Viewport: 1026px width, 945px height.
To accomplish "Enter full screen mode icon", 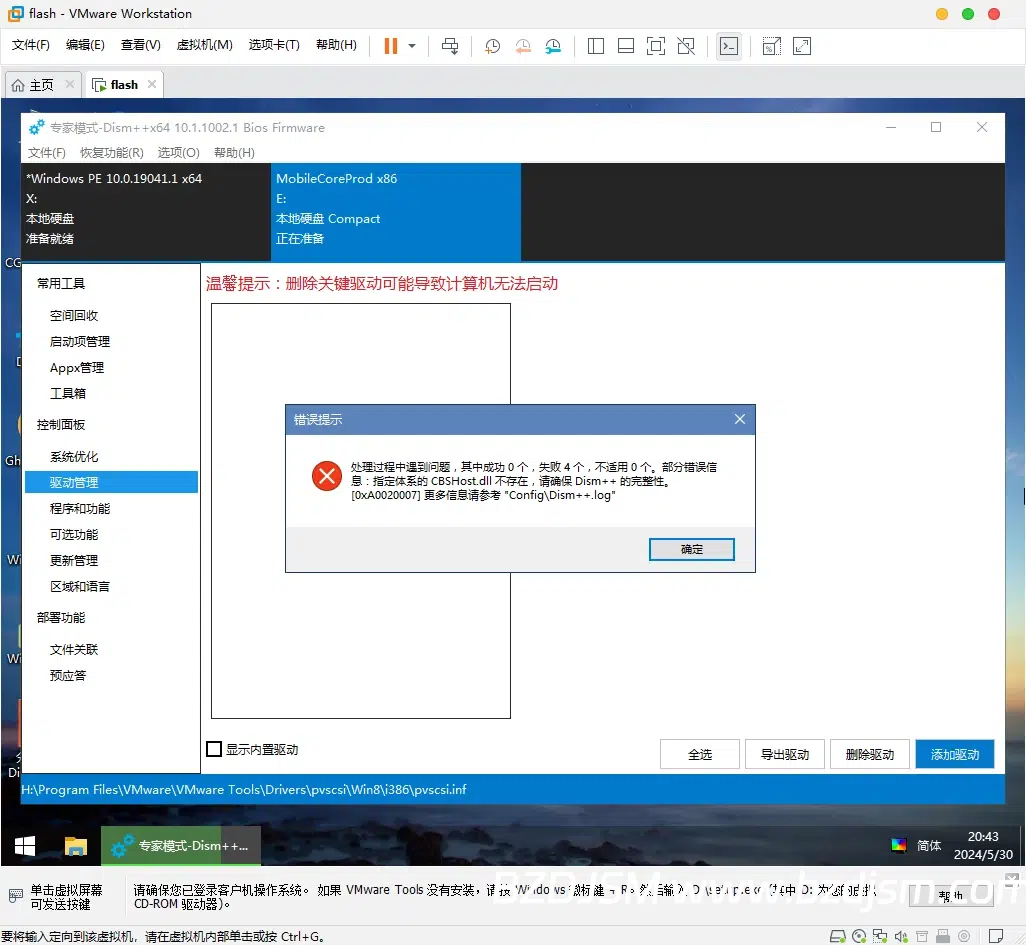I will [x=656, y=46].
